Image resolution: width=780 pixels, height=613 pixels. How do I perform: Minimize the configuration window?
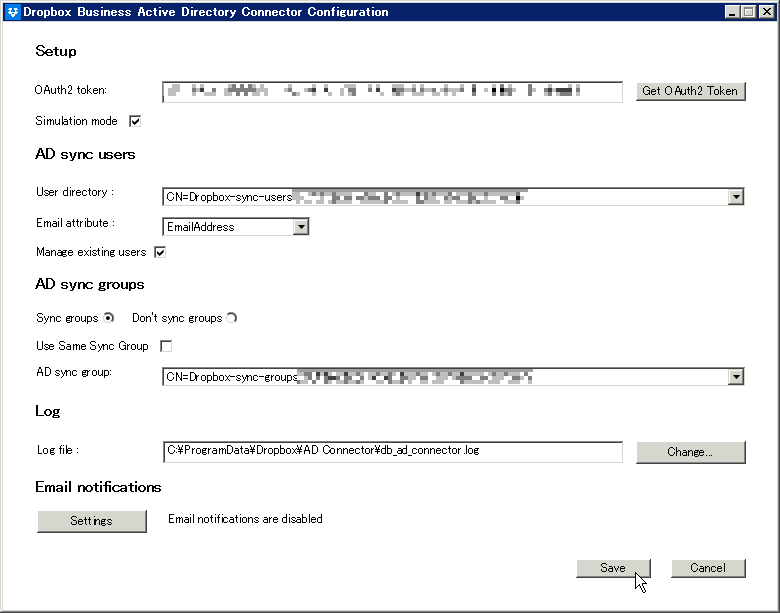click(x=731, y=12)
